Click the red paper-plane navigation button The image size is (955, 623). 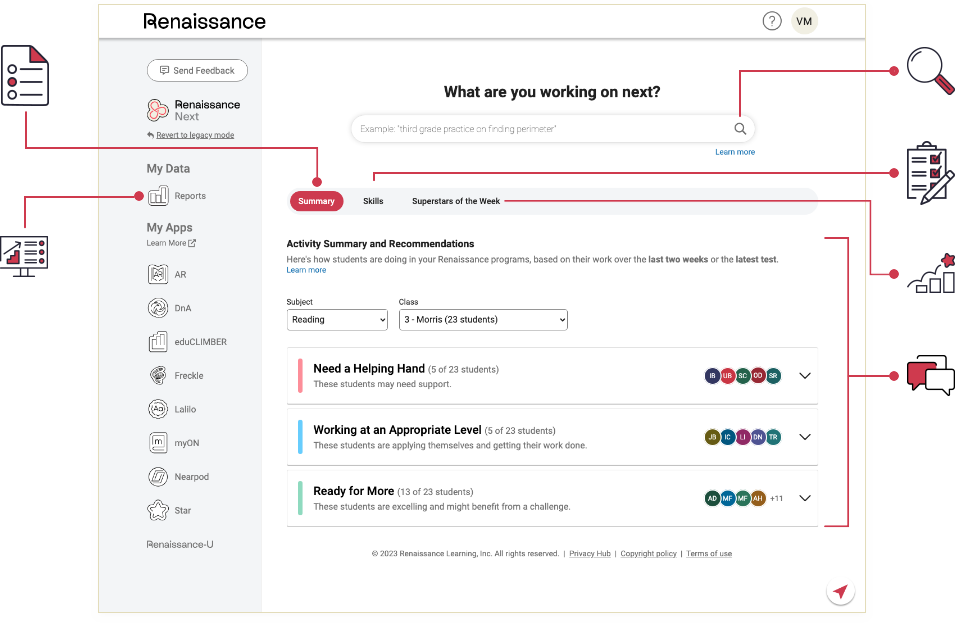point(840,591)
